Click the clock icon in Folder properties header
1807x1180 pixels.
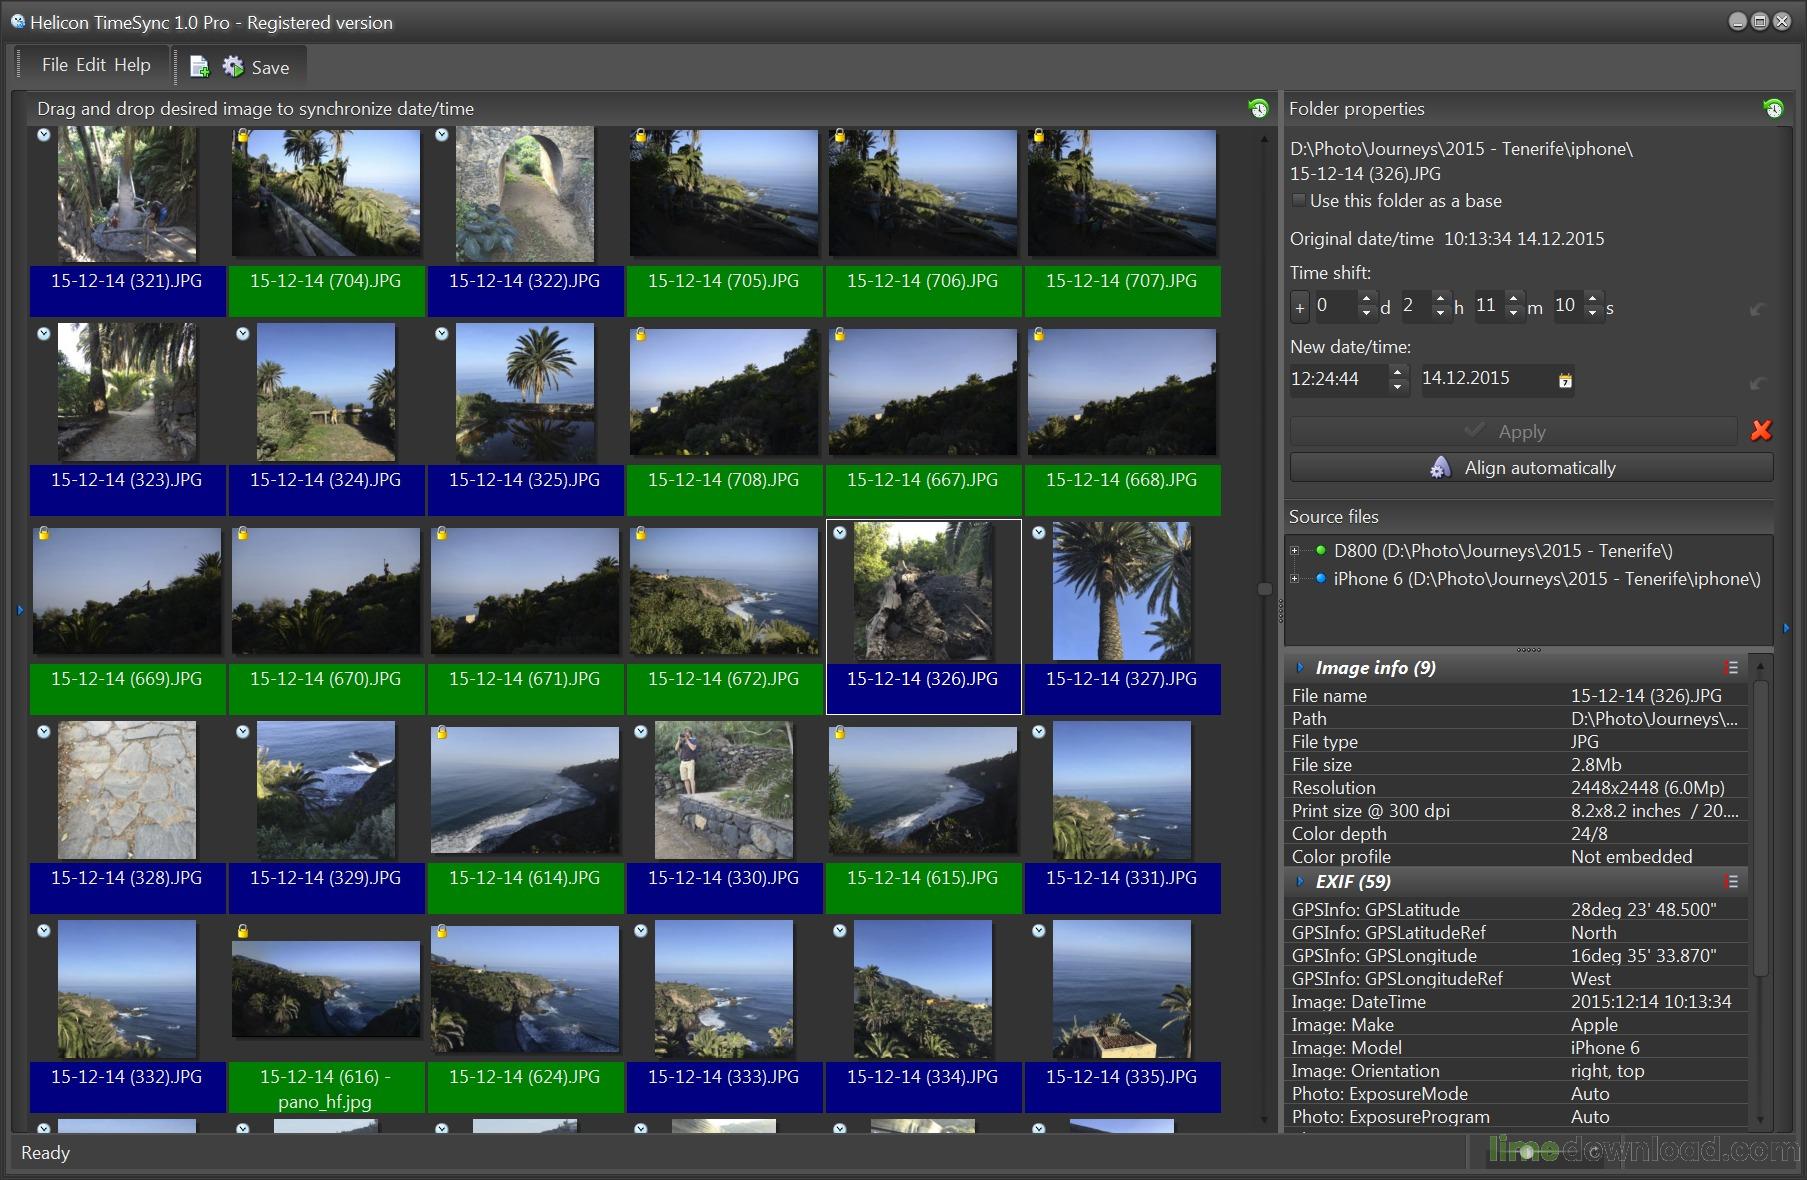[1773, 108]
